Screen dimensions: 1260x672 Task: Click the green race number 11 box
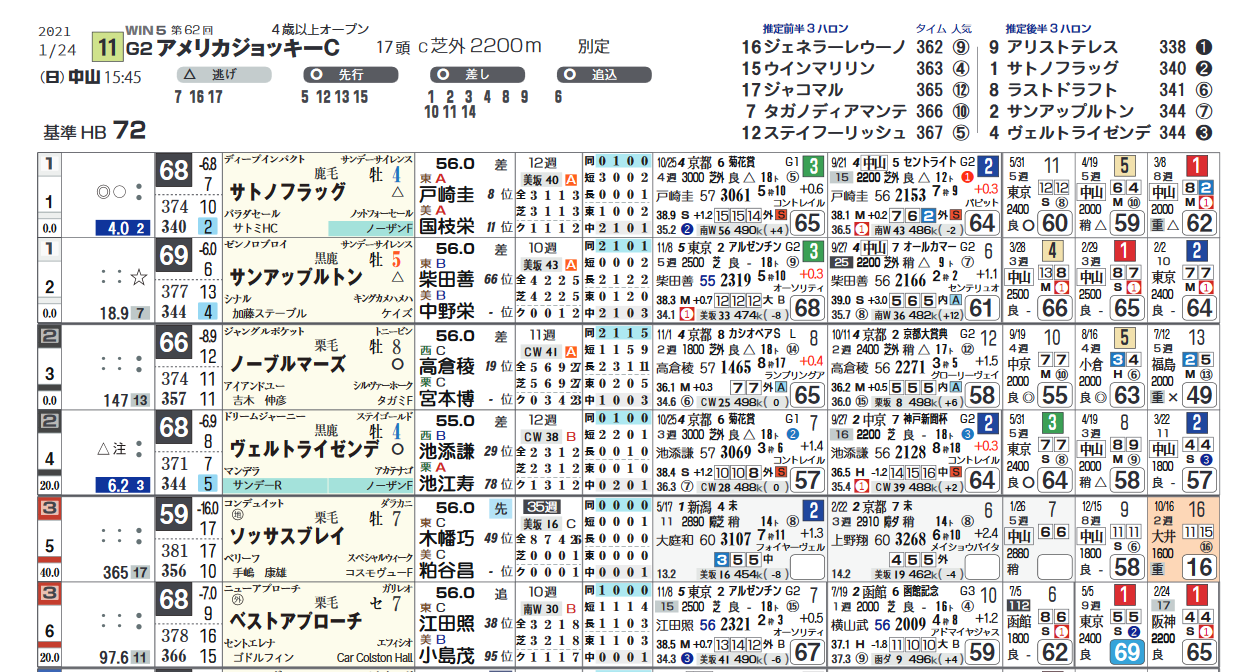(106, 47)
